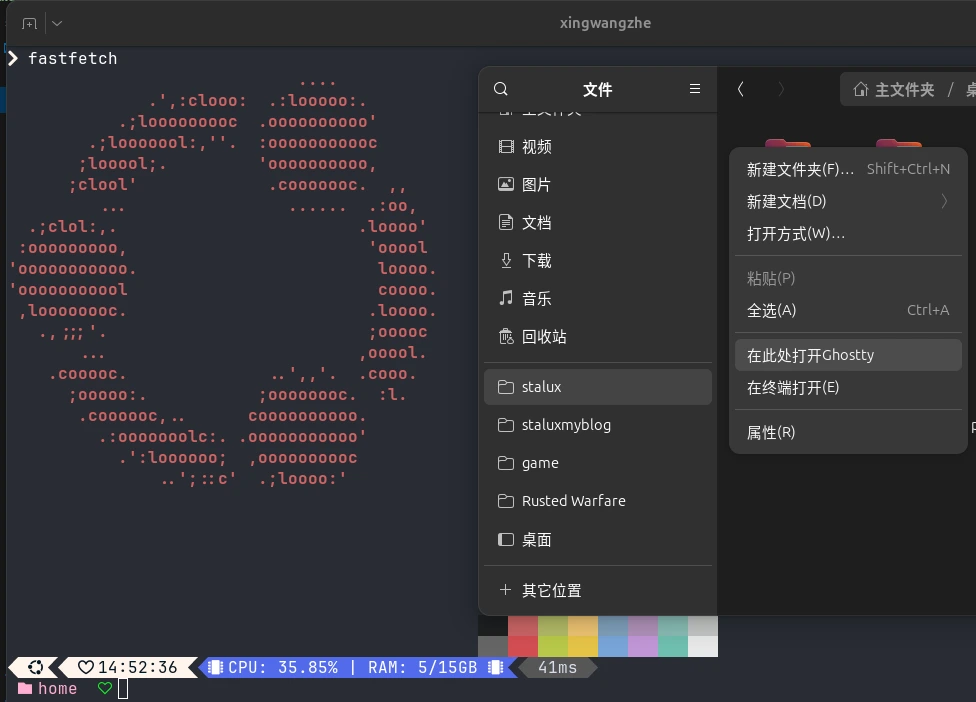The image size is (976, 702).
Task: Expand the terminal tab dropdown chevron
Action: (x=56, y=22)
